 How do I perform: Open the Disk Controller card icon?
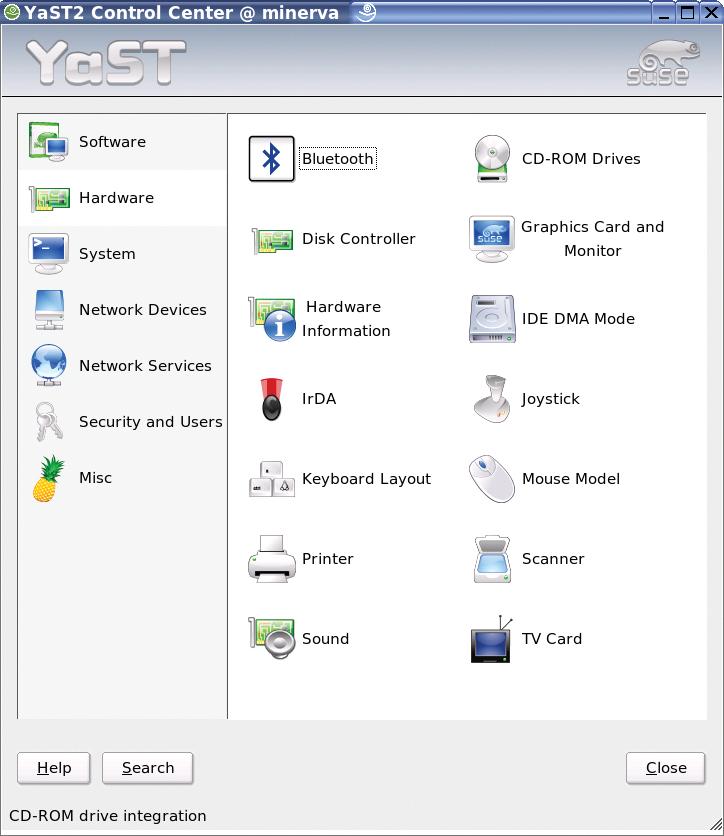coord(272,240)
